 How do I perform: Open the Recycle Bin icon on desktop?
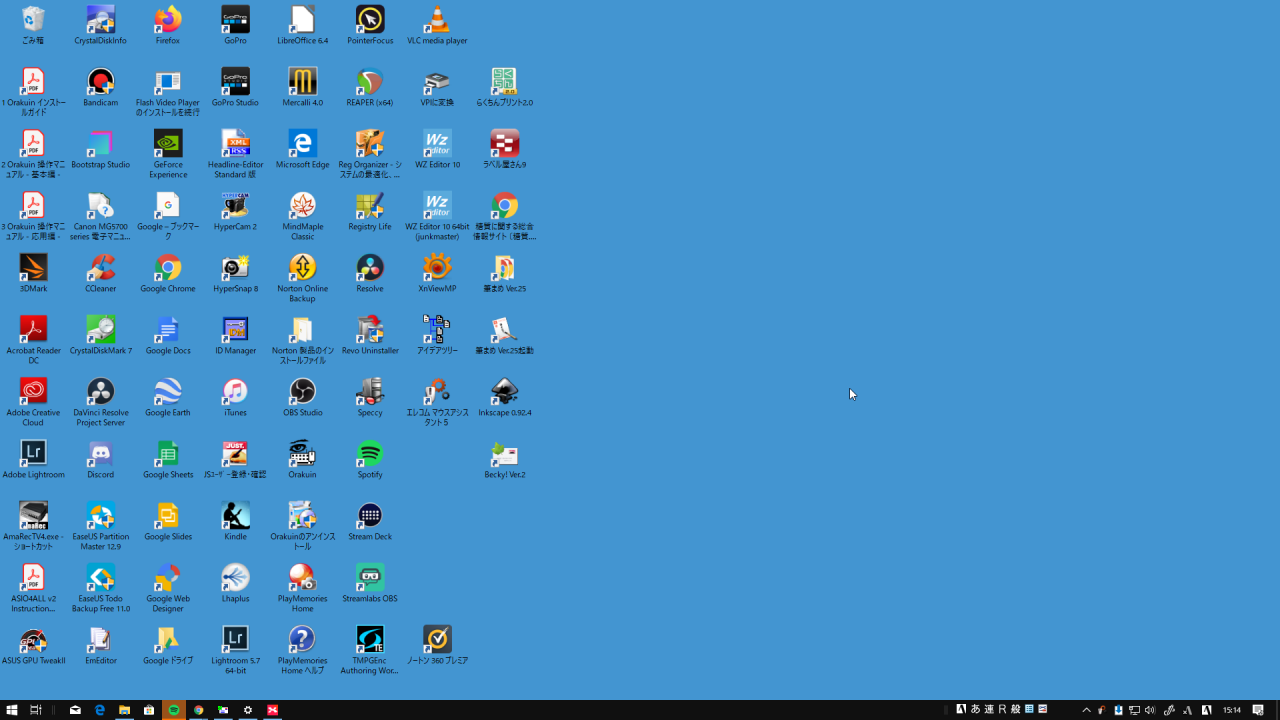tap(33, 20)
